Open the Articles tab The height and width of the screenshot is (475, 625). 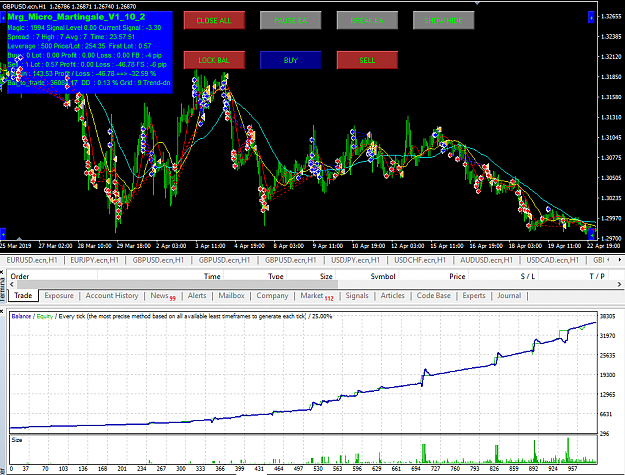pyautogui.click(x=393, y=296)
